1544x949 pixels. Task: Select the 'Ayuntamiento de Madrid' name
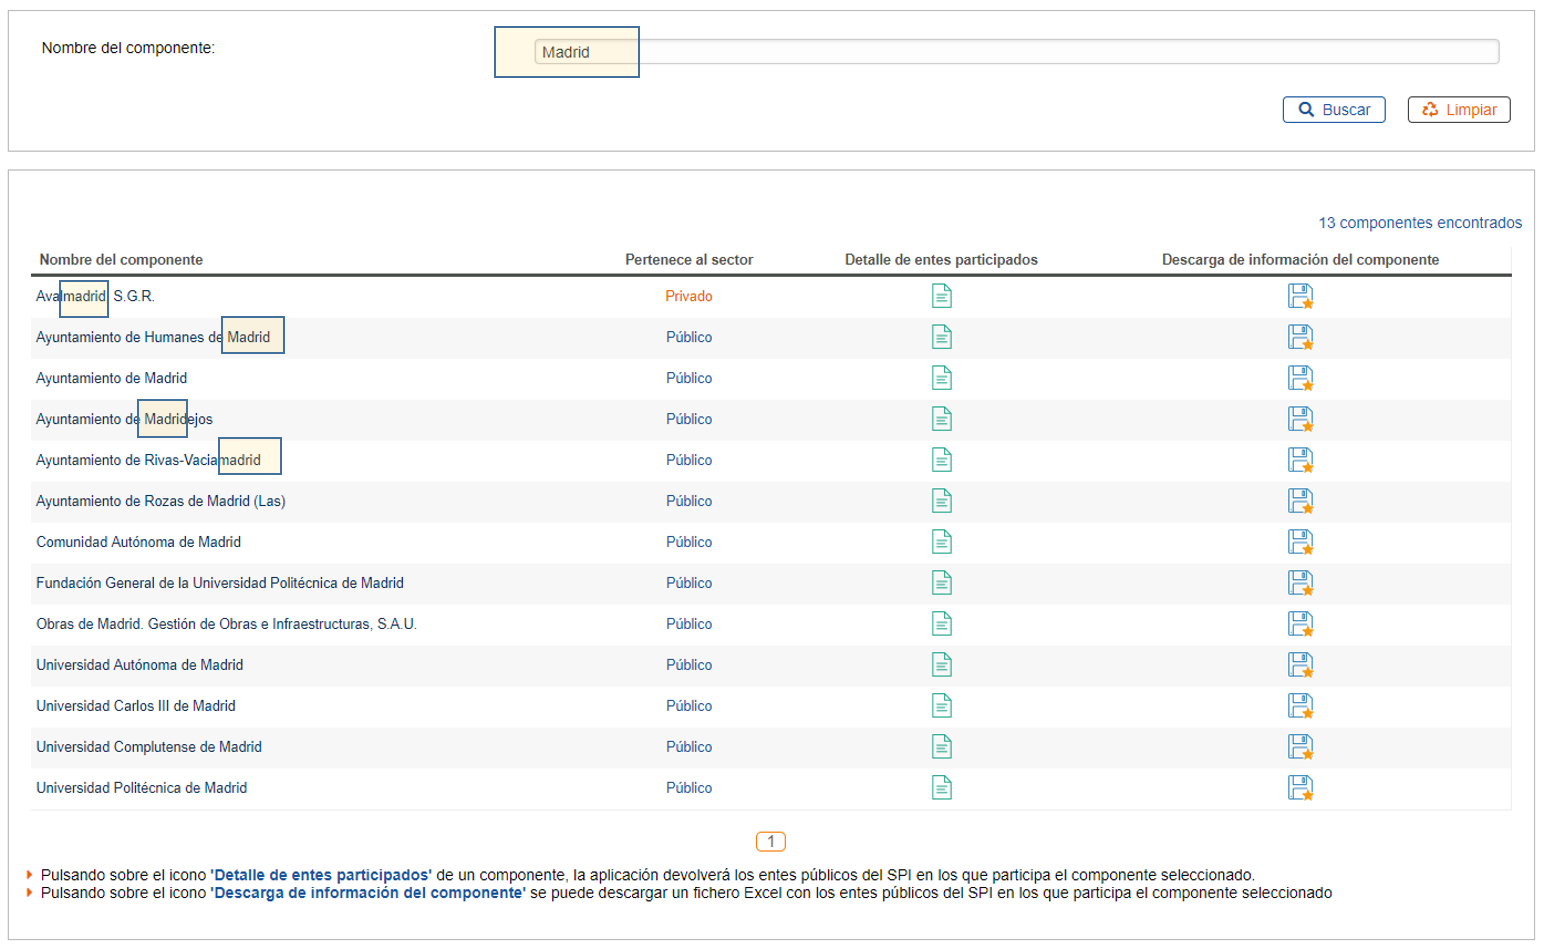pyautogui.click(x=111, y=378)
